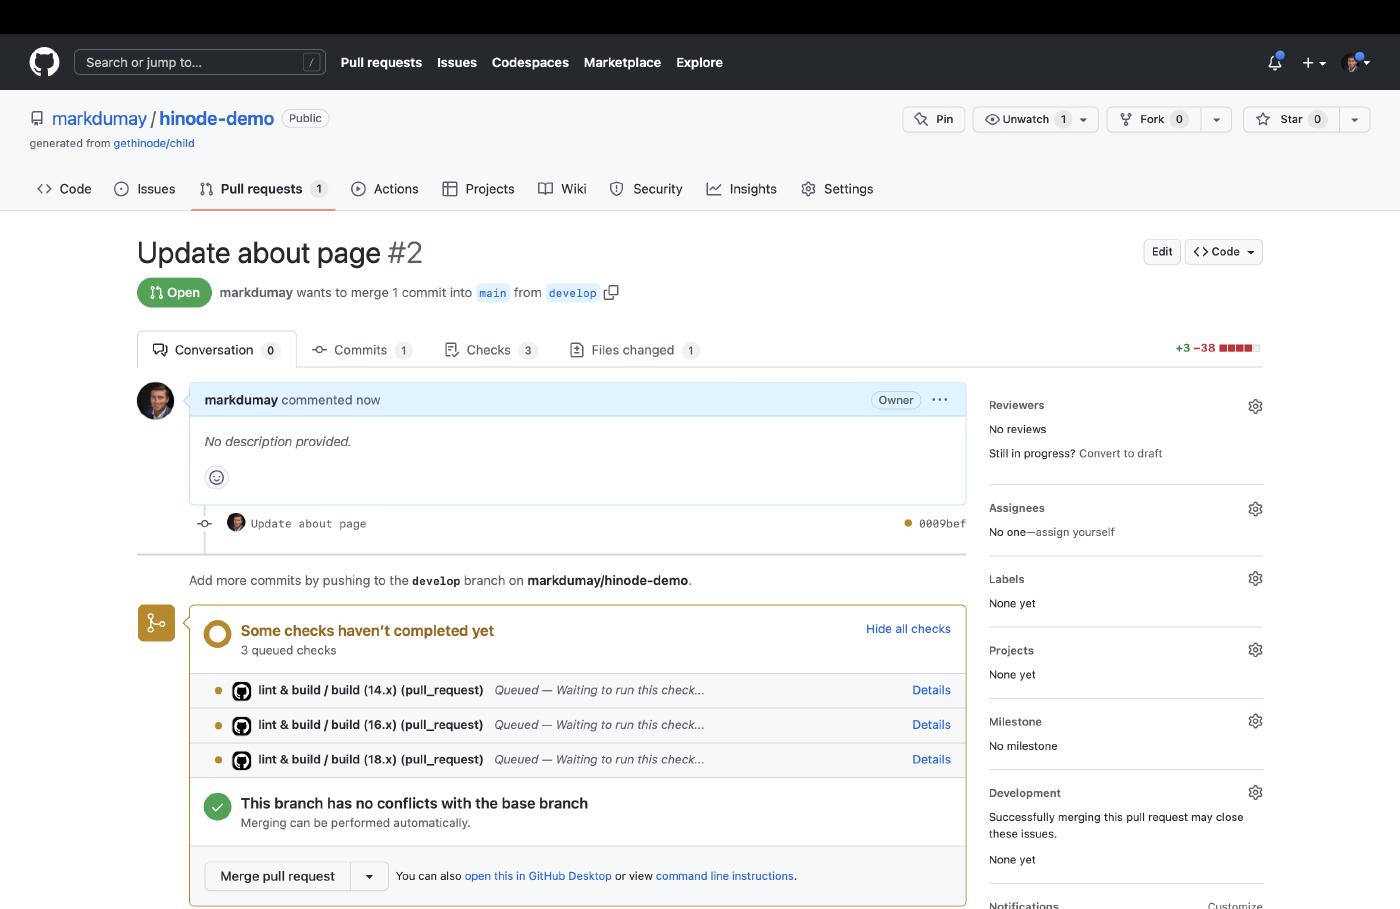Click the diffstat bar showing +3 −38
1400x909 pixels.
[x=1218, y=348]
